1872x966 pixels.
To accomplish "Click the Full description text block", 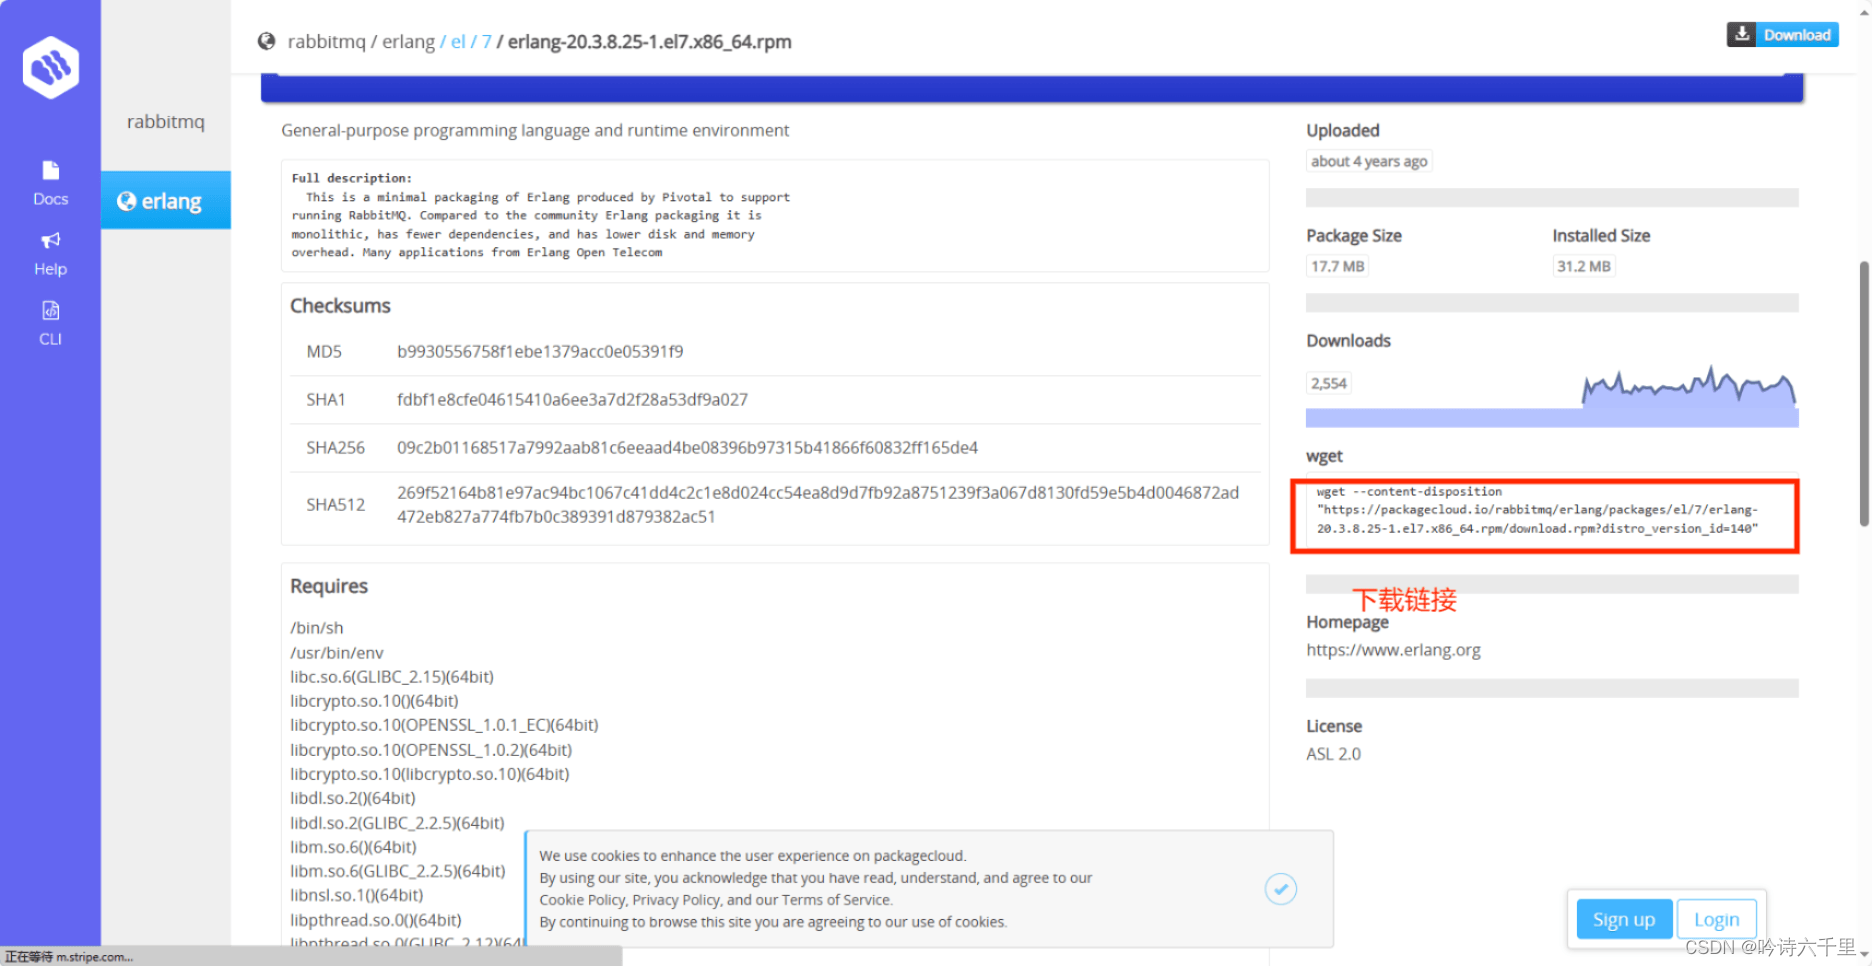I will point(775,215).
